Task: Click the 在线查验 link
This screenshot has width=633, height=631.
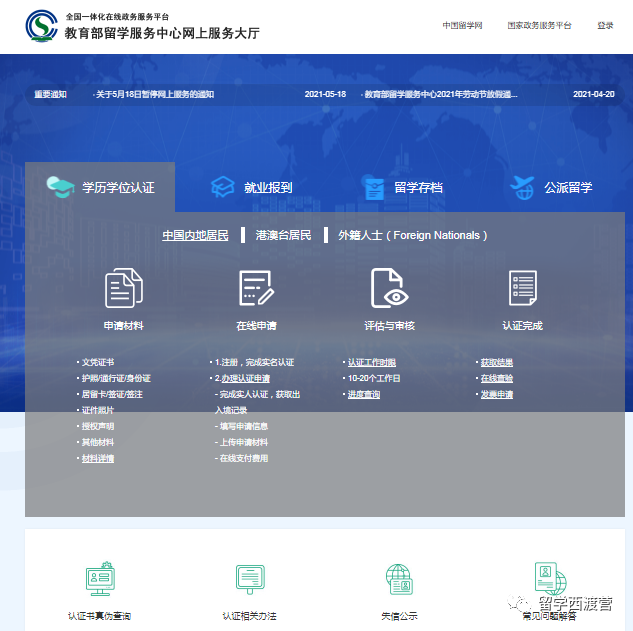Action: tap(497, 378)
